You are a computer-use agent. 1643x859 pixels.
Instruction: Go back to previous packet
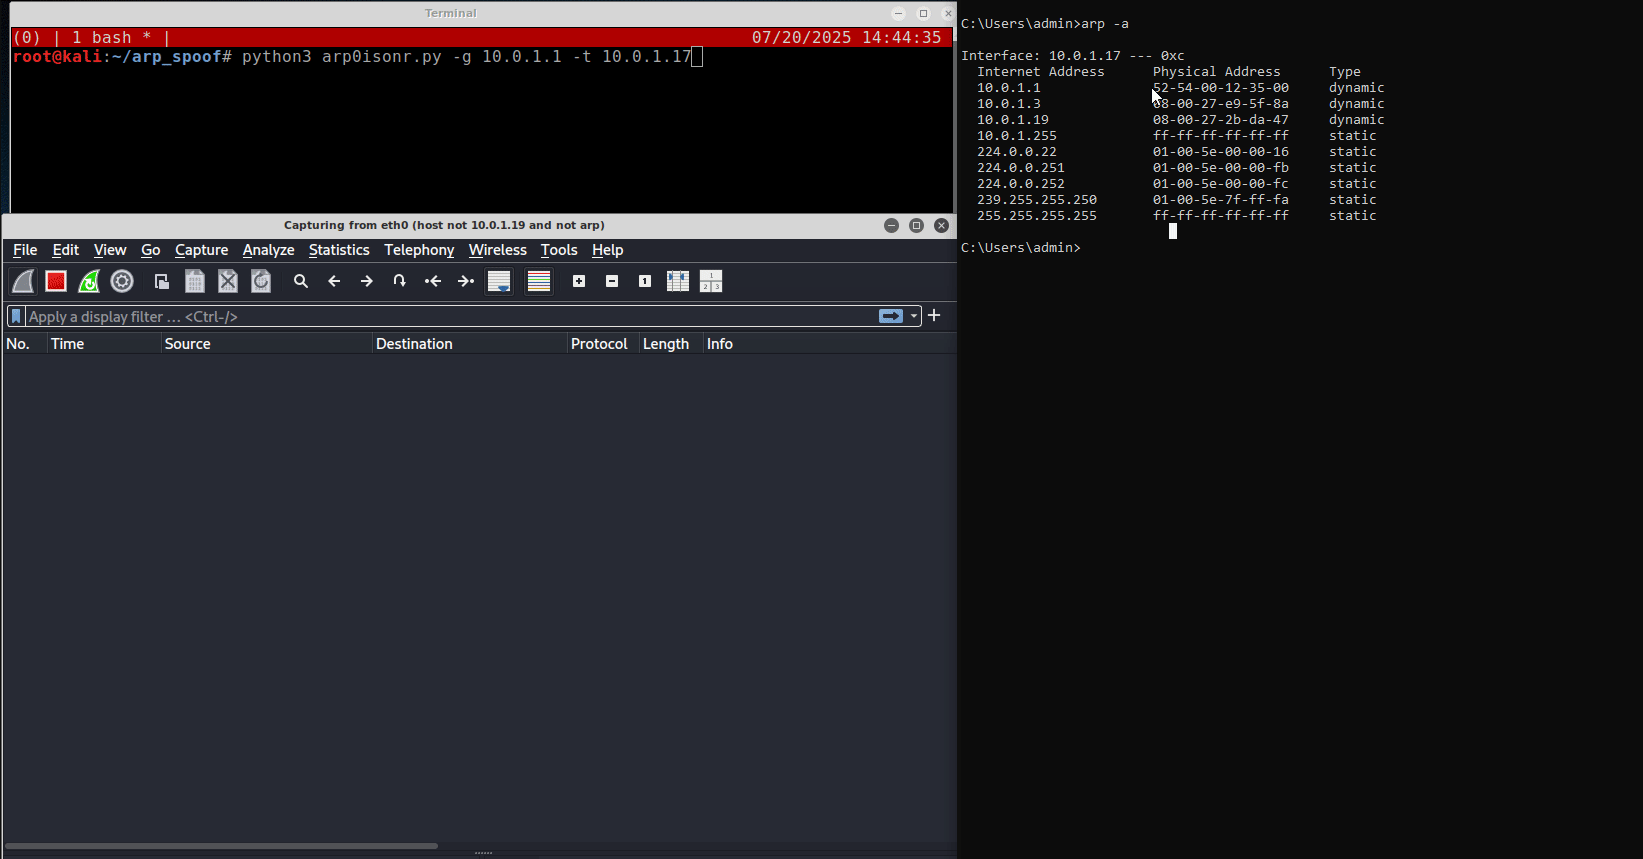(x=334, y=282)
